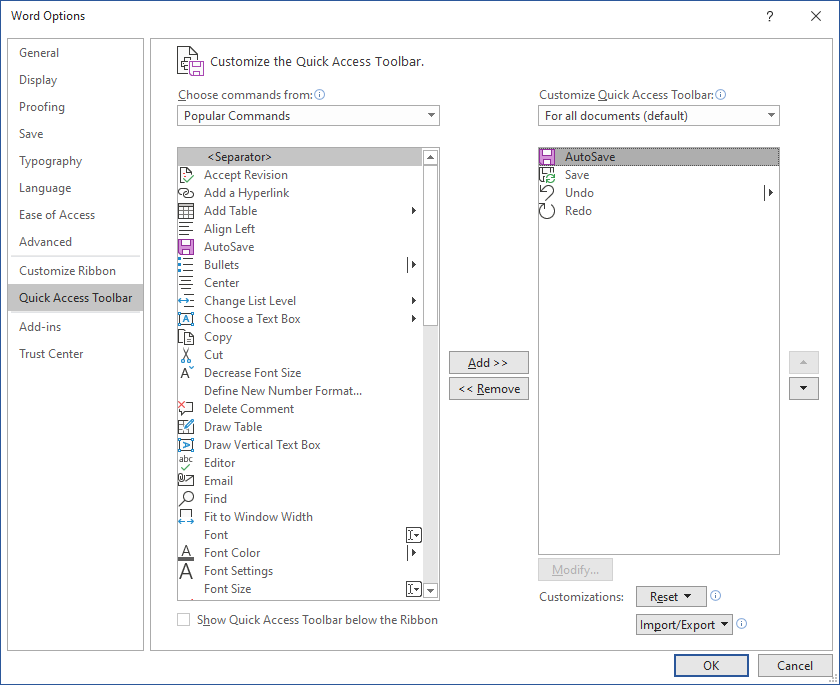Select the Add Table grid icon
The image size is (840, 685).
coord(186,211)
